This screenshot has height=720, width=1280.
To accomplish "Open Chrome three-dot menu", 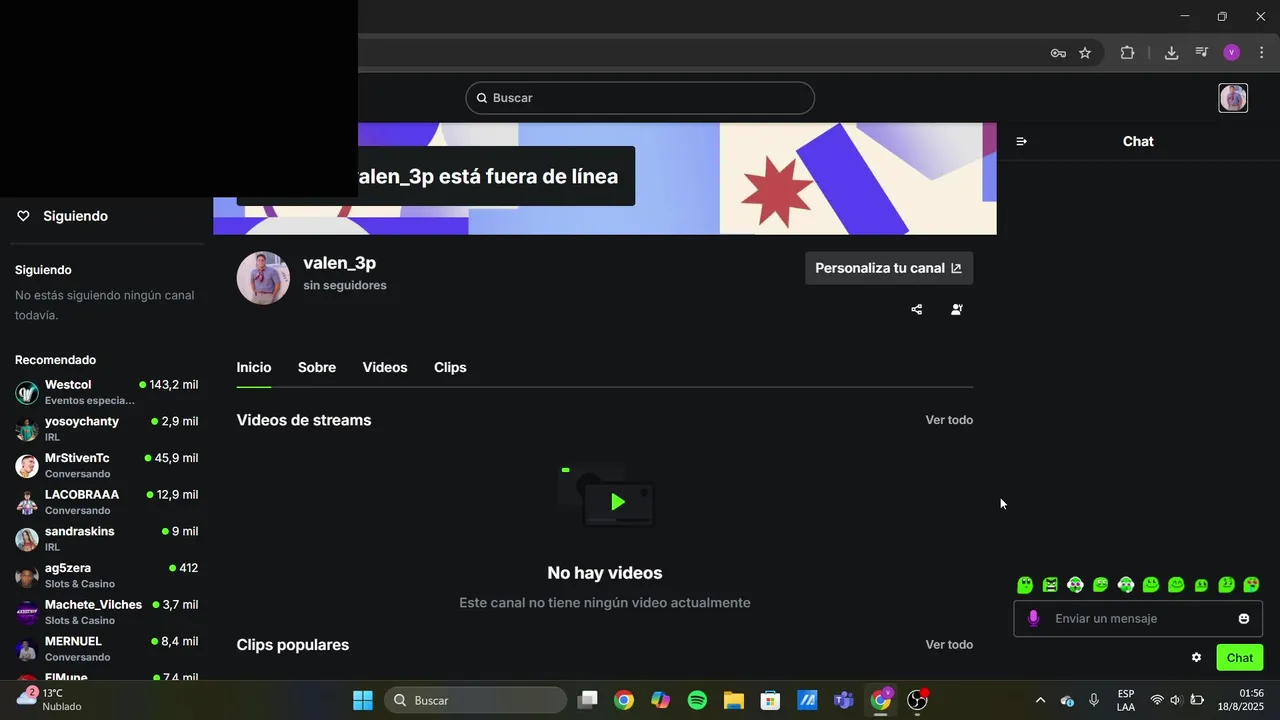I will click(1261, 53).
